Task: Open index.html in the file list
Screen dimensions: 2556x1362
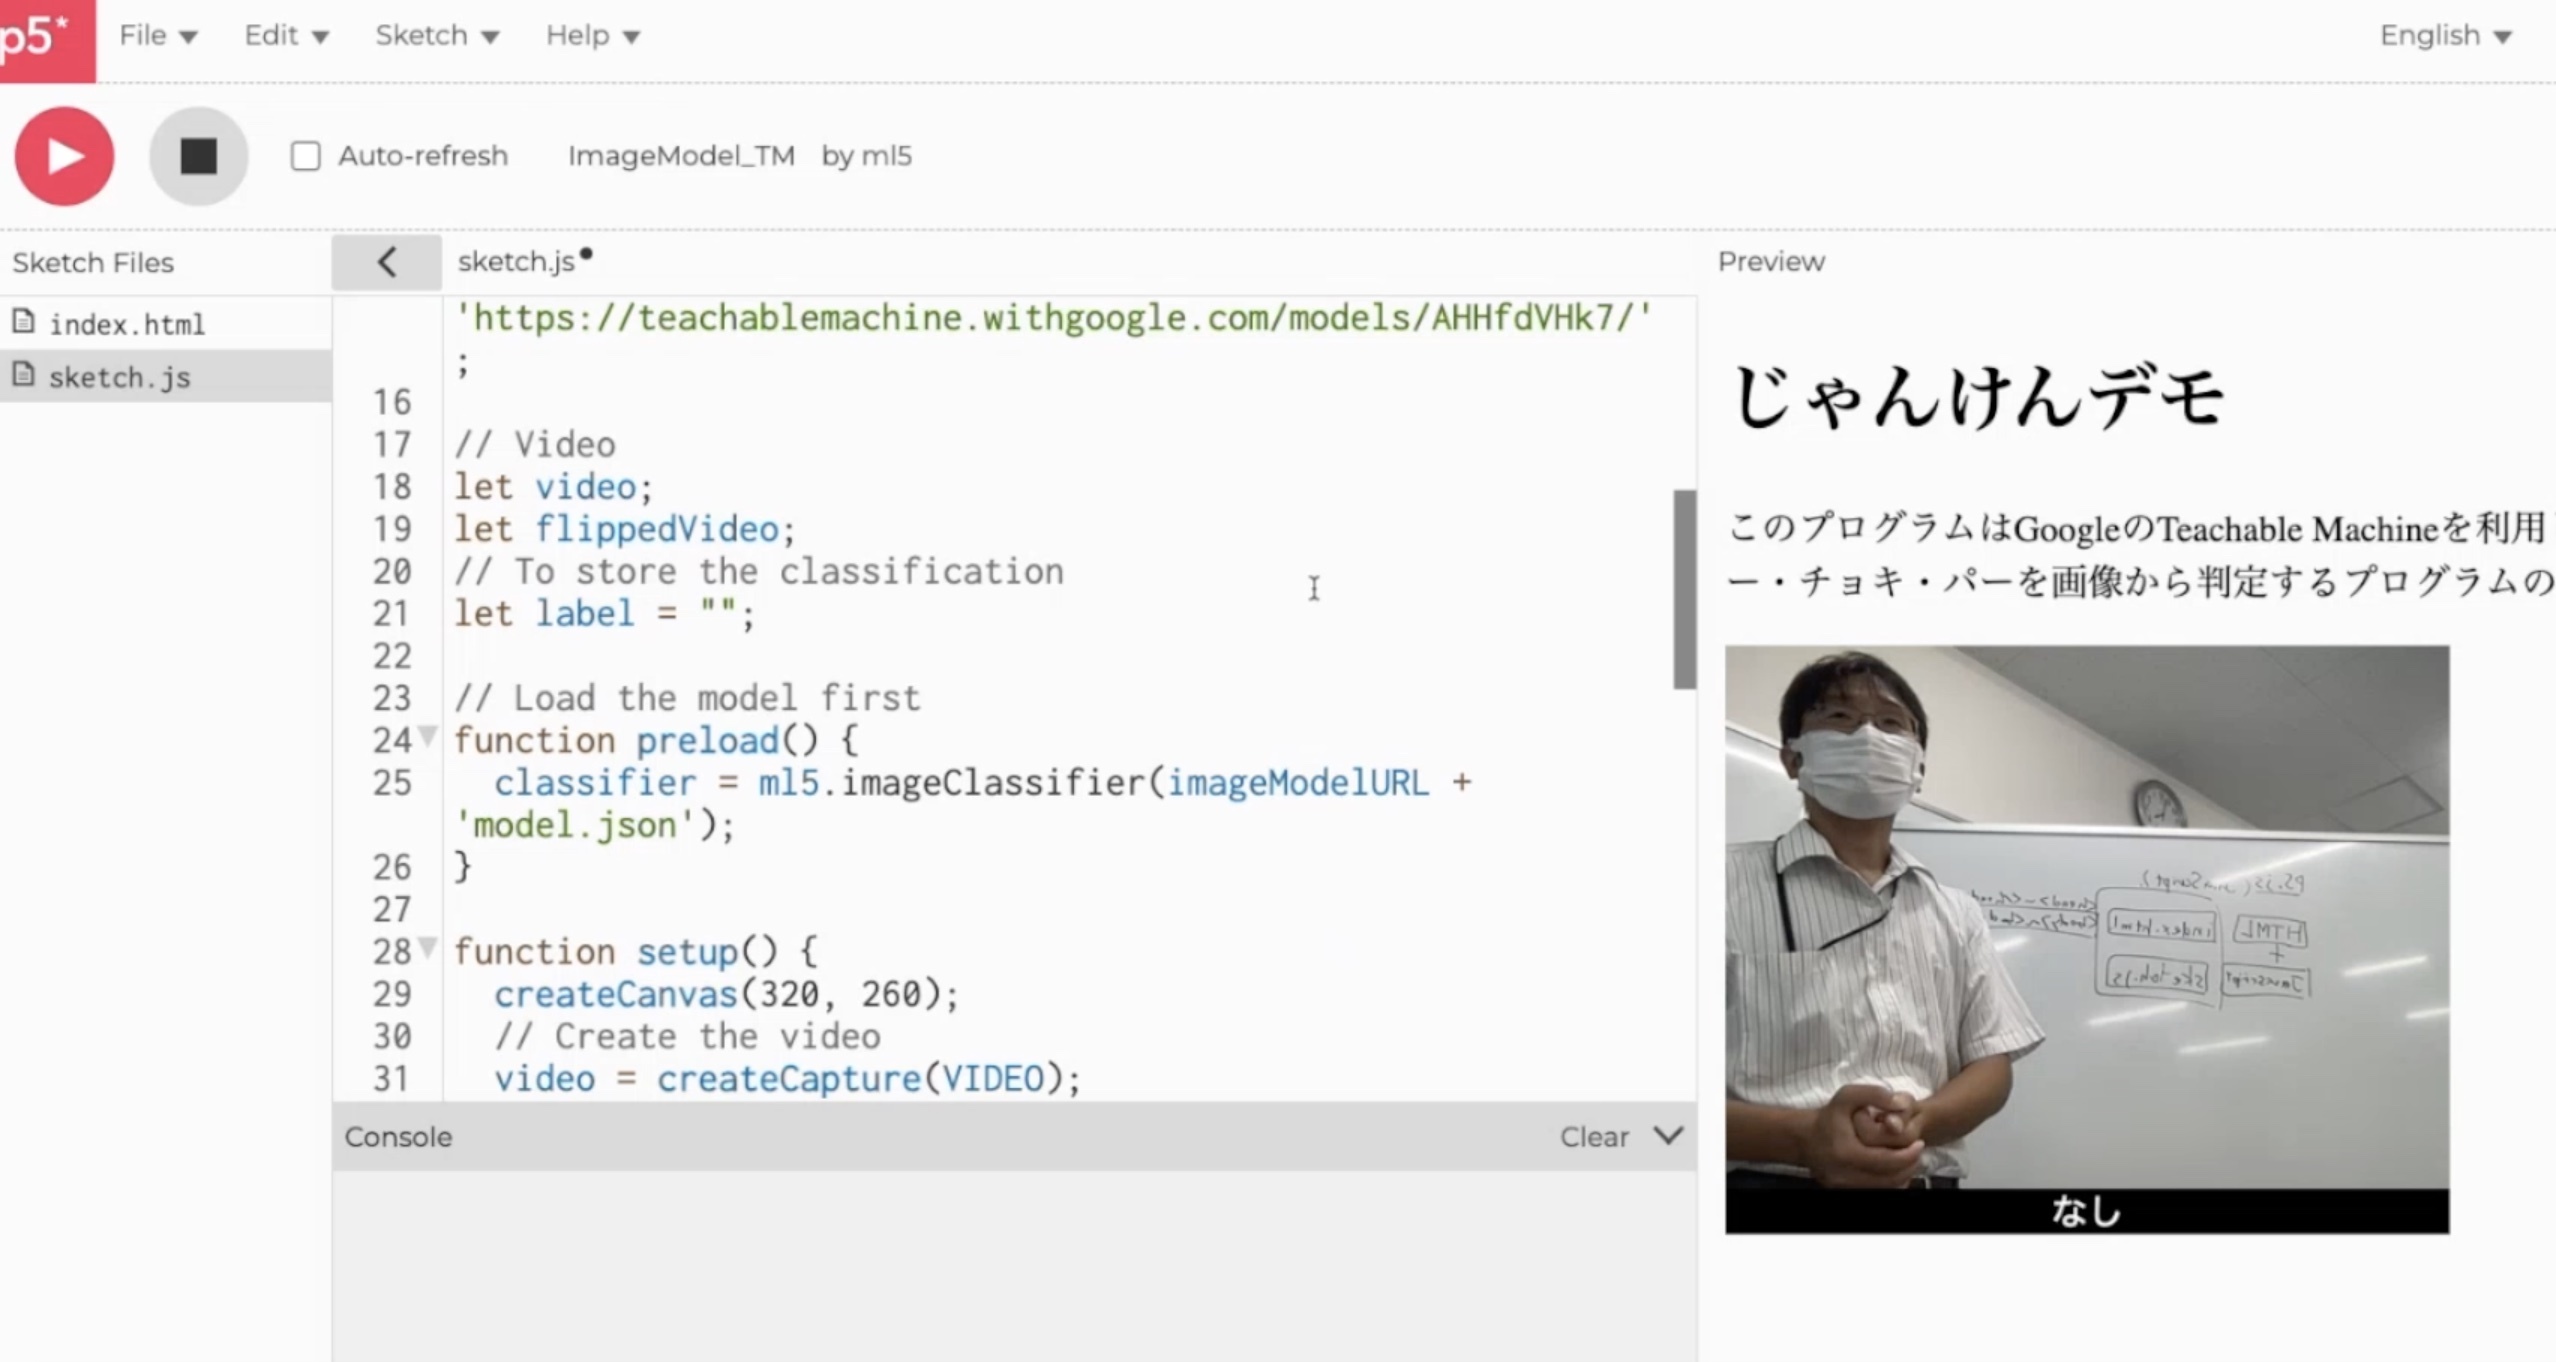Action: click(127, 324)
